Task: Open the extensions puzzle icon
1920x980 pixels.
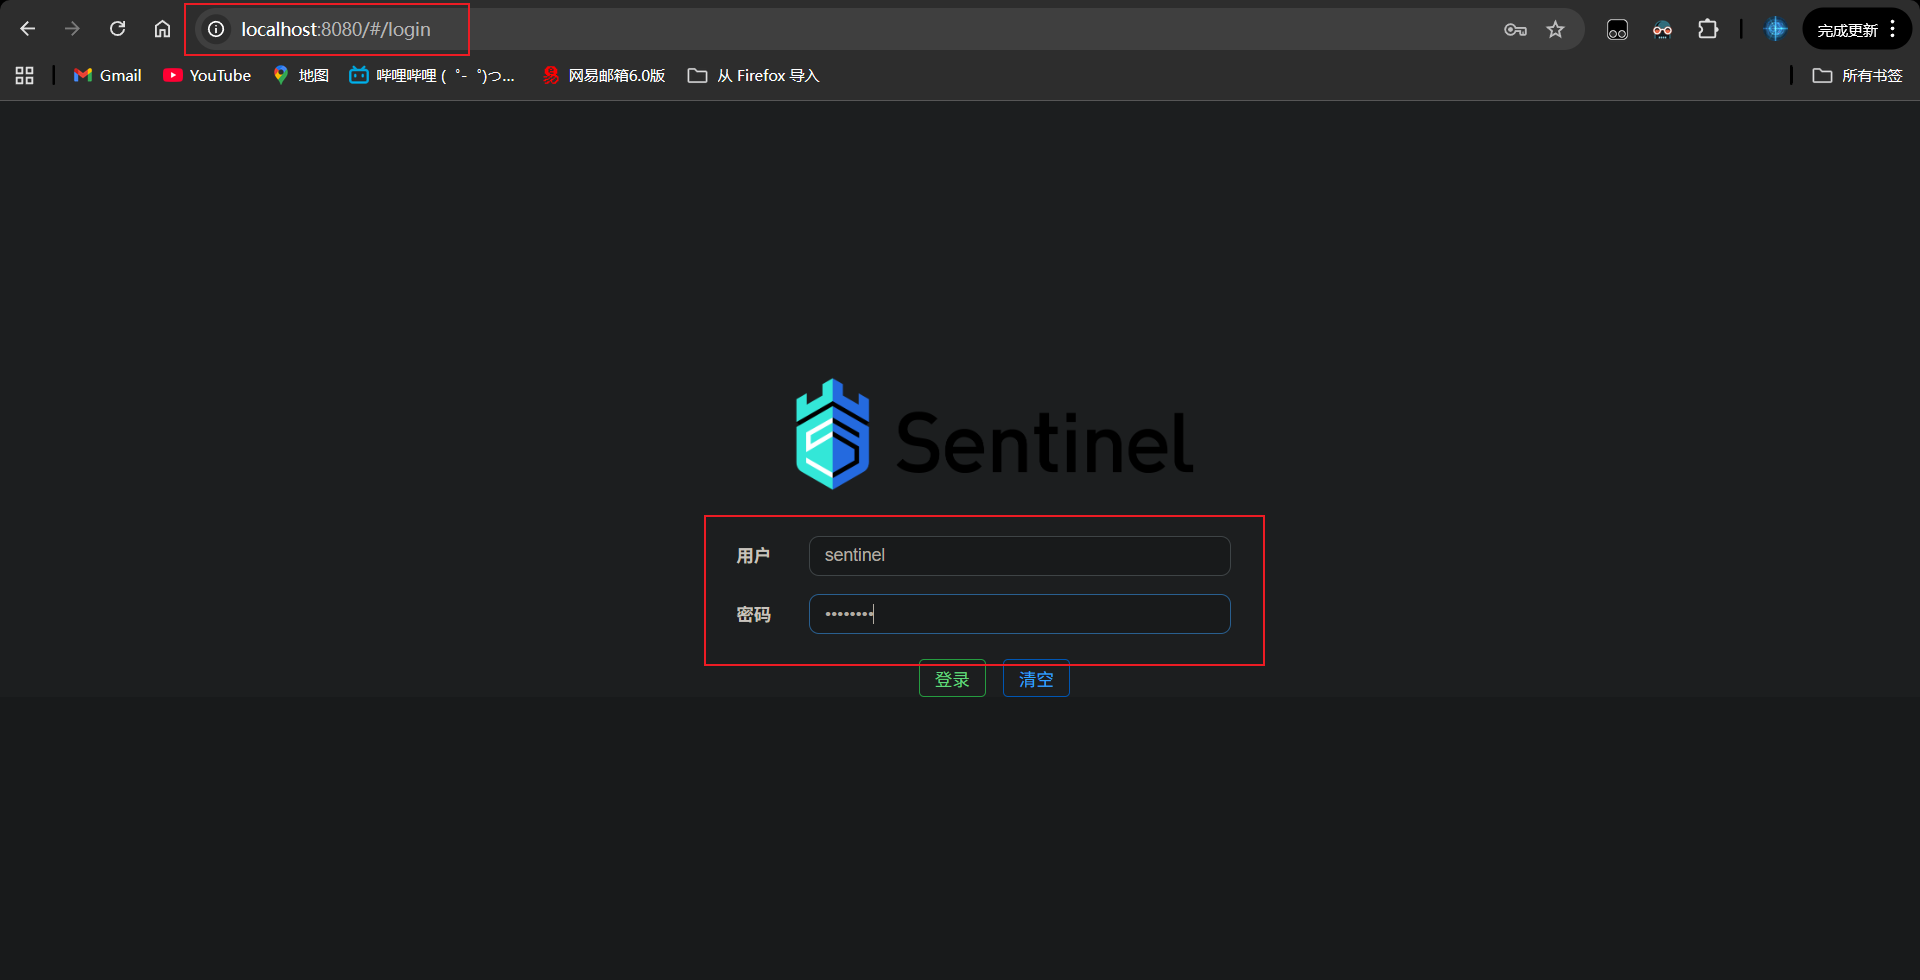Action: click(1708, 30)
